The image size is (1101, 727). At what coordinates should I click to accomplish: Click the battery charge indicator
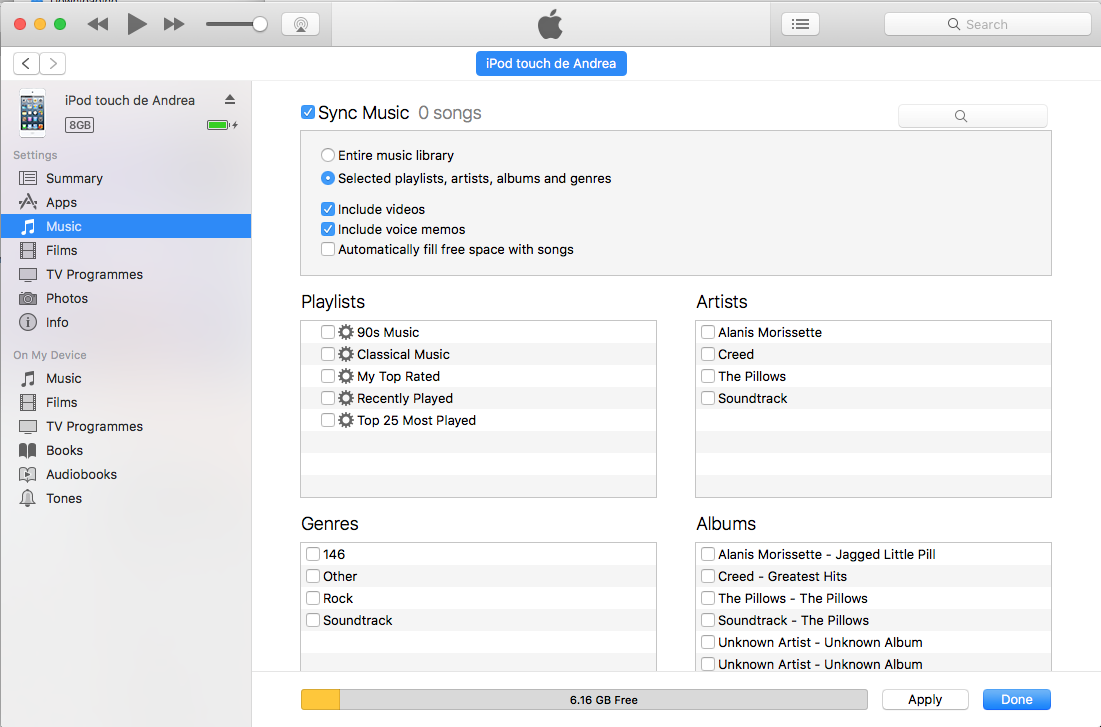[222, 125]
